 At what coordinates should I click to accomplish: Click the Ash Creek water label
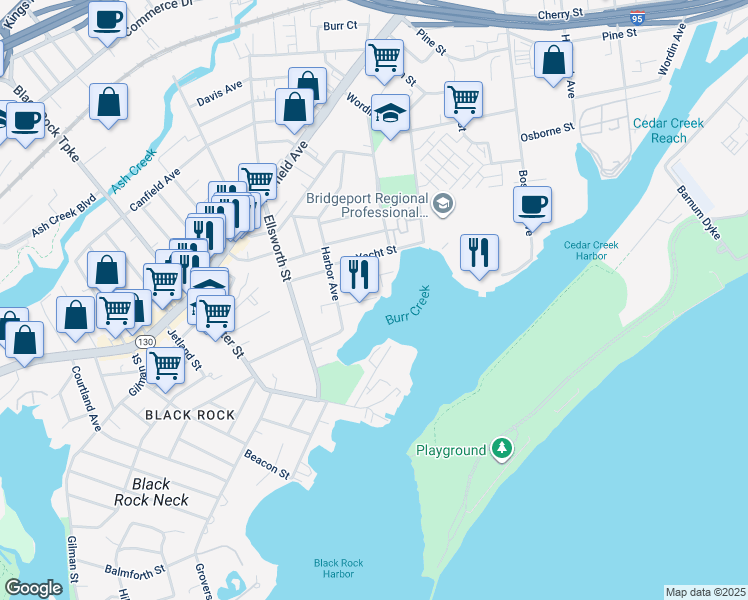[134, 171]
